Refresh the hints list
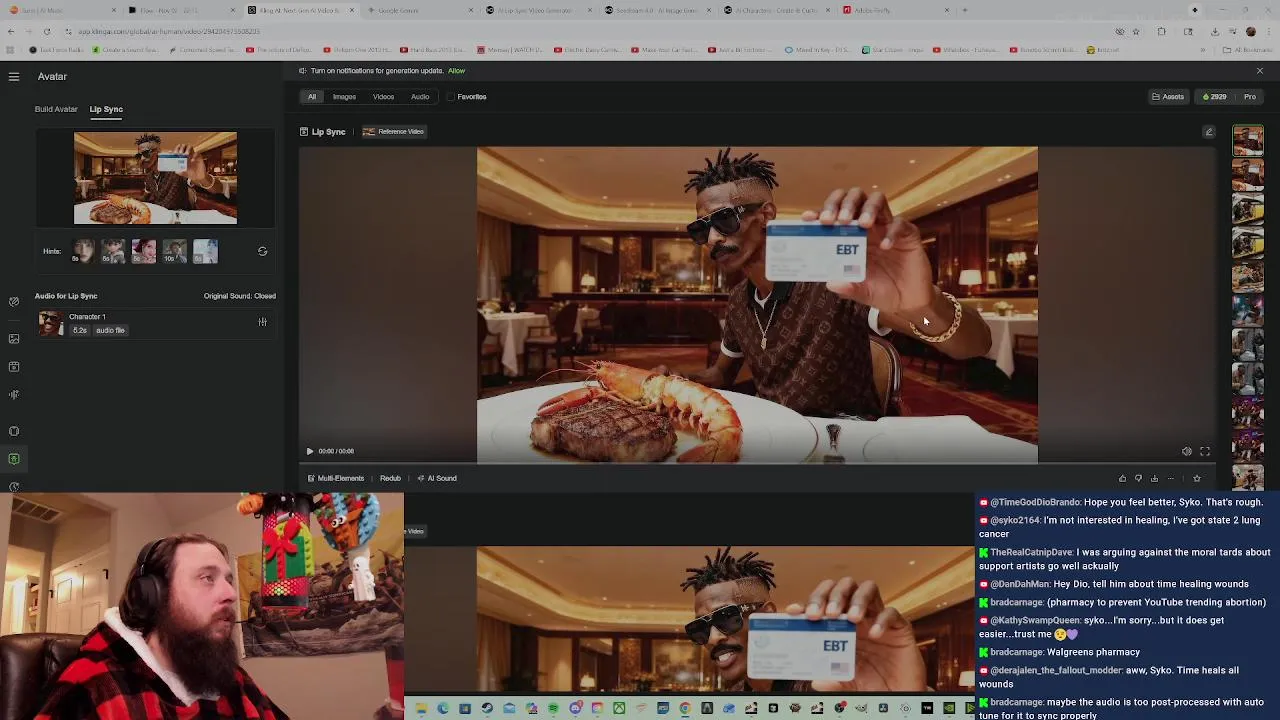The width and height of the screenshot is (1280, 720). pos(262,251)
